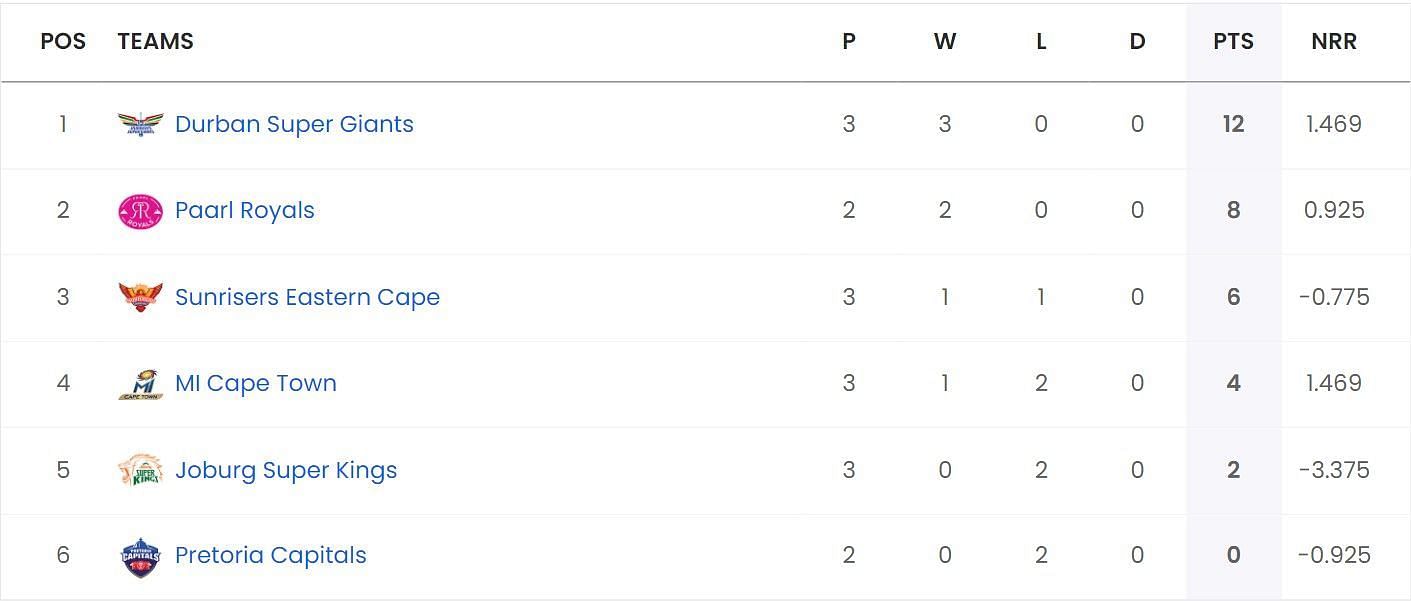This screenshot has height=601, width=1411.
Task: Click the Durban Super Giants team logo
Action: (x=140, y=124)
